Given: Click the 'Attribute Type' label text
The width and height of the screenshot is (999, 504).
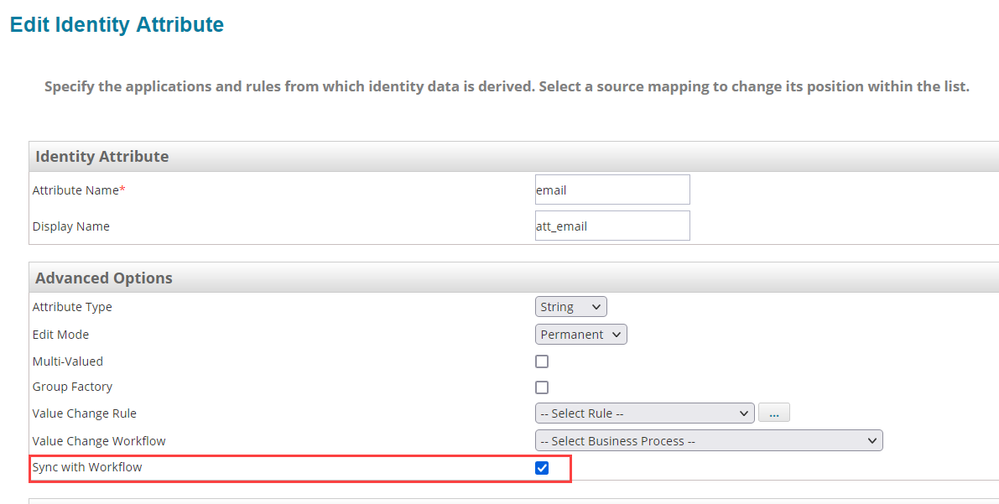Looking at the screenshot, I should 72,307.
